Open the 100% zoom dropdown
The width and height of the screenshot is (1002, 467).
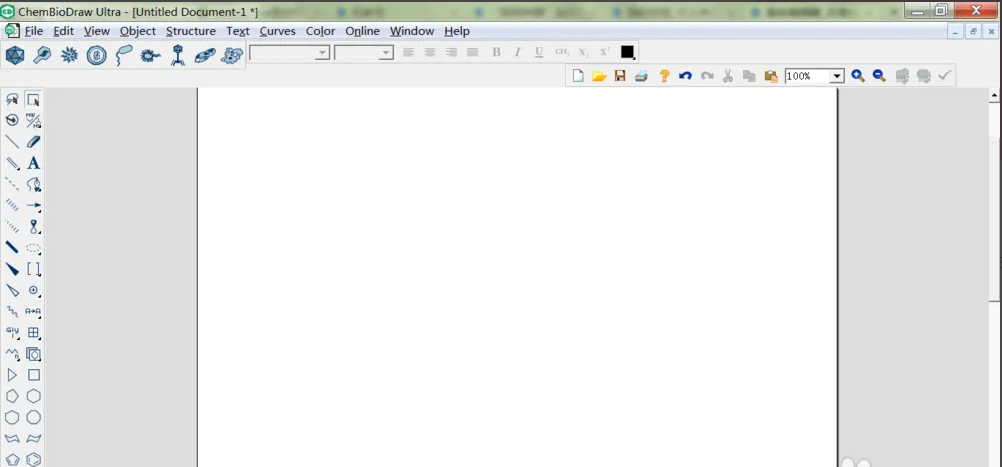[837, 76]
